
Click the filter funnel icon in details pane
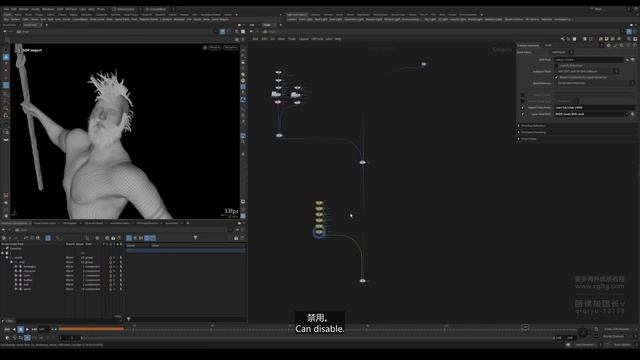(195, 238)
